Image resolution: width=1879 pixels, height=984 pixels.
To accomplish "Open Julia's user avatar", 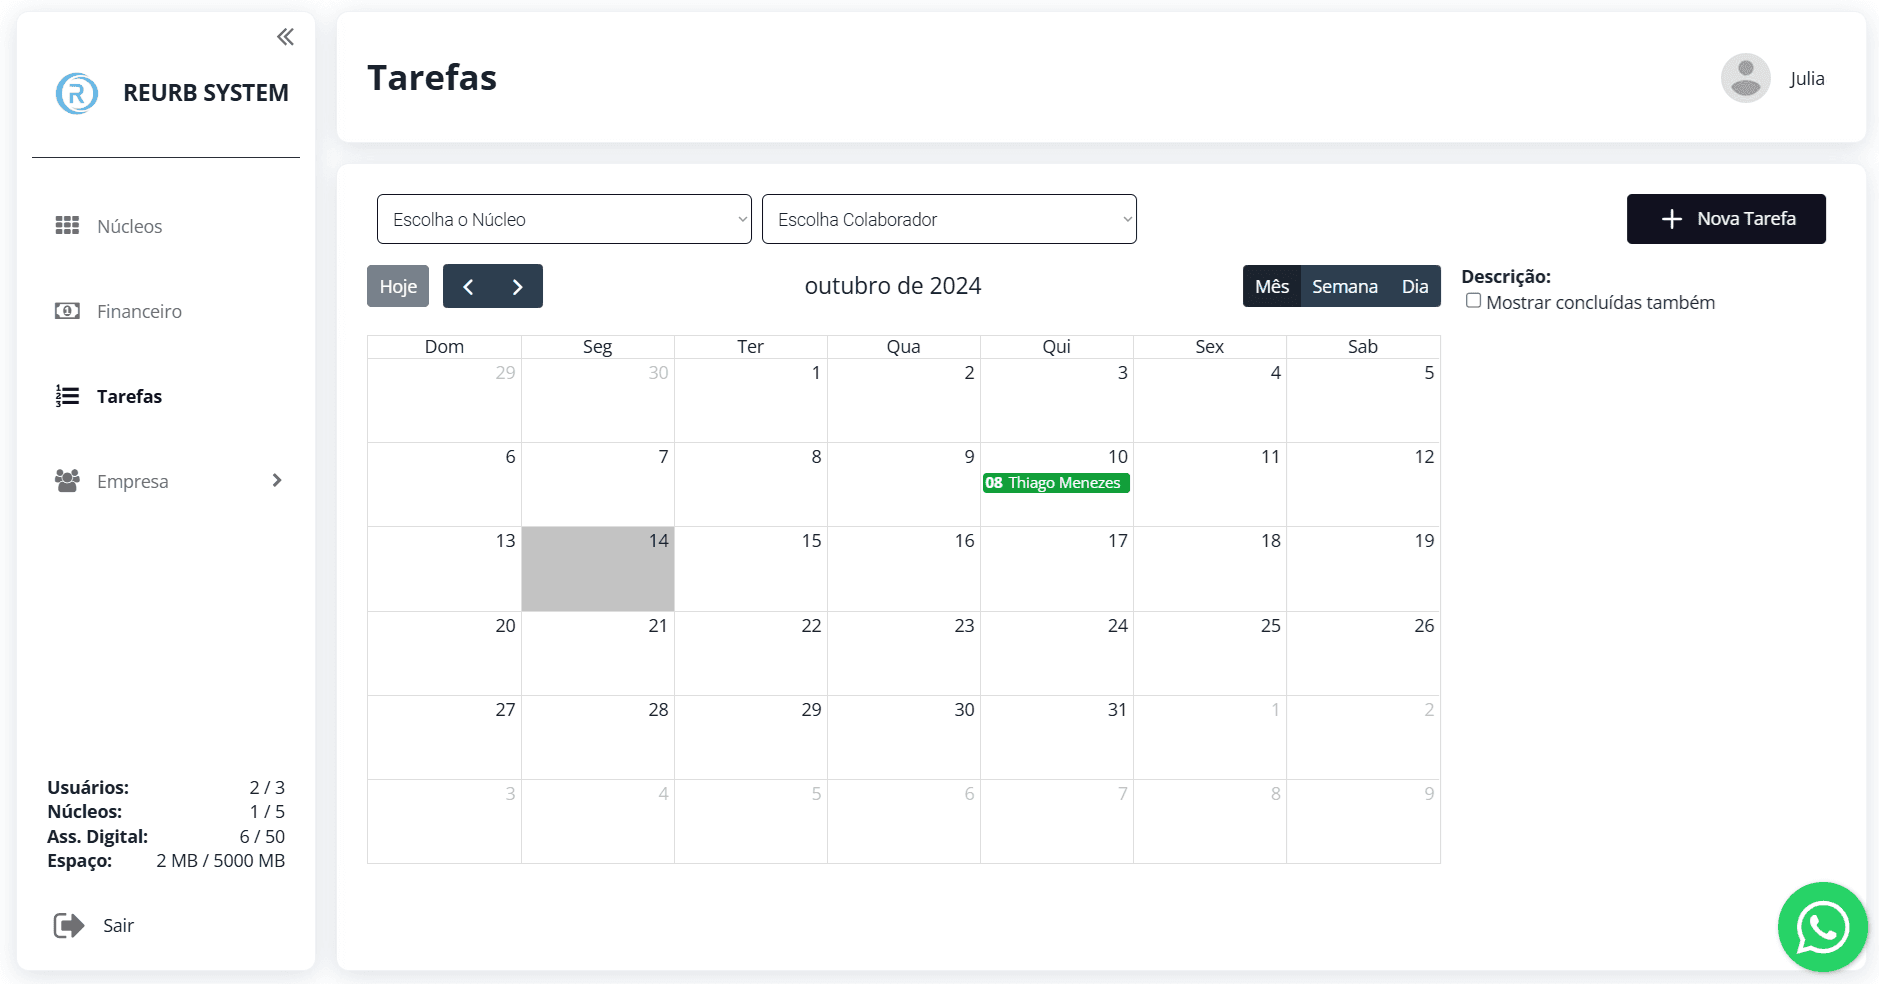I will click(1746, 78).
